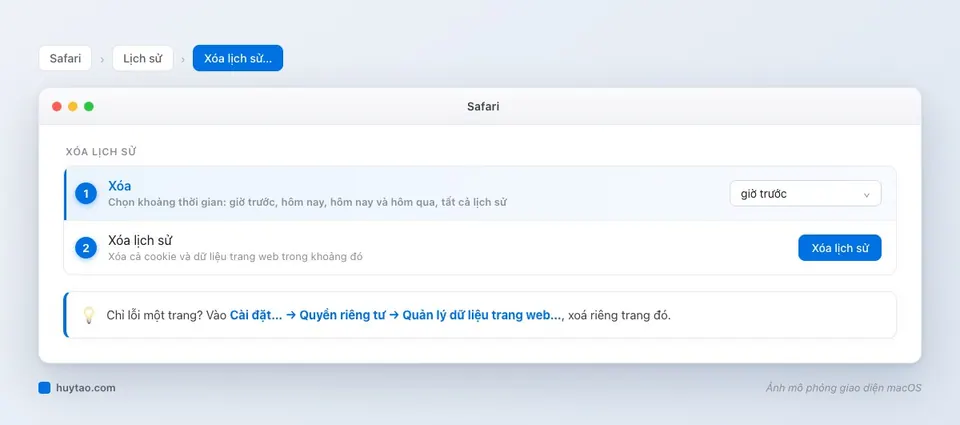Click the lightbulb tip icon

(x=89, y=315)
